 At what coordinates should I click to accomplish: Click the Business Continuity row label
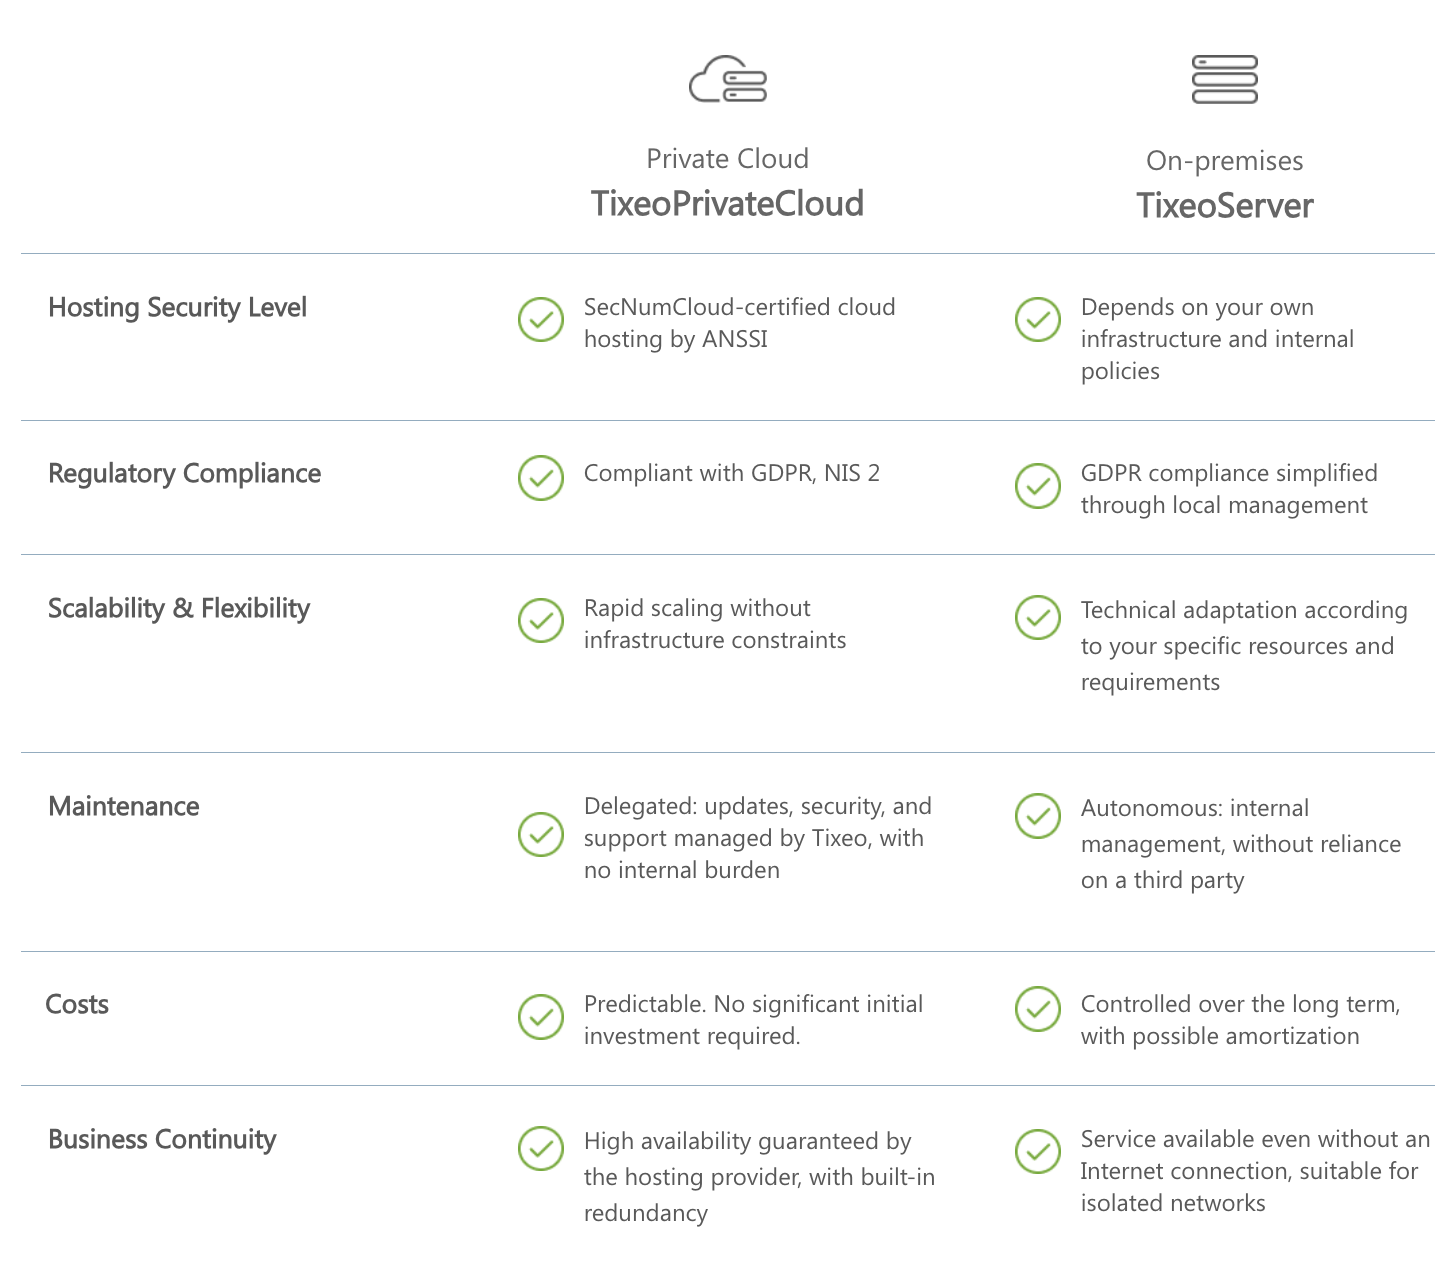[x=162, y=1140]
